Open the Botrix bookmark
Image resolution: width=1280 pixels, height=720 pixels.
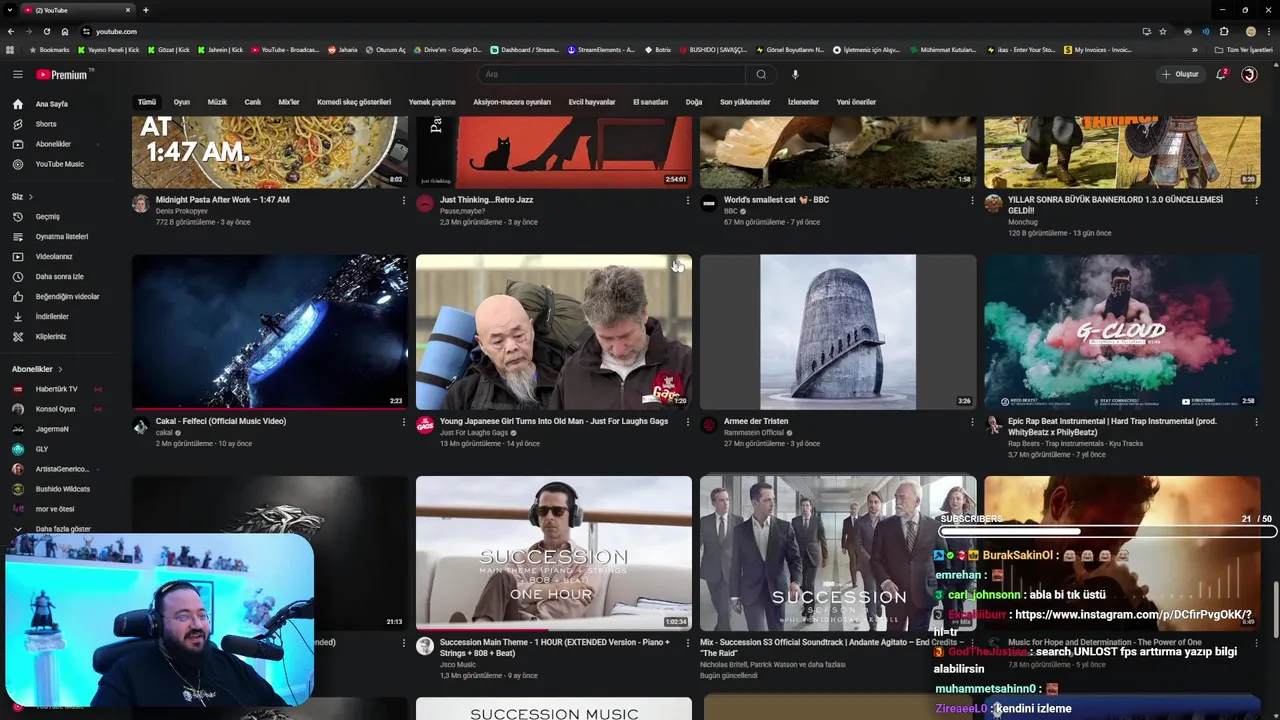click(658, 50)
